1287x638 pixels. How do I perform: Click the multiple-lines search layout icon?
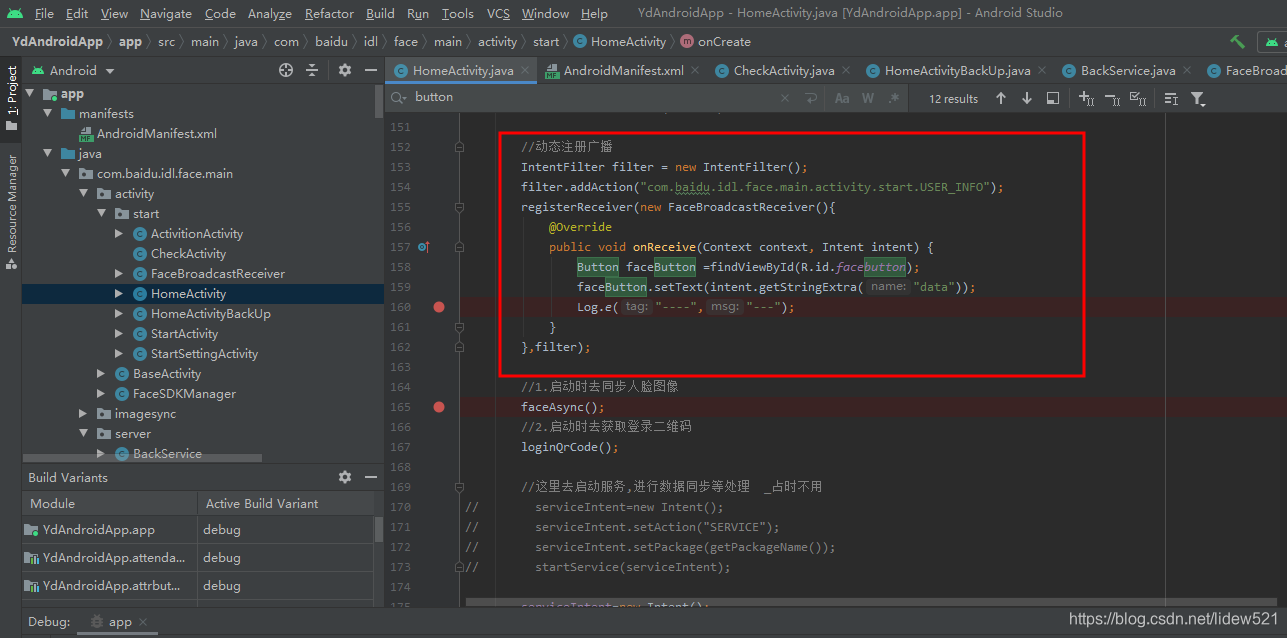1171,98
